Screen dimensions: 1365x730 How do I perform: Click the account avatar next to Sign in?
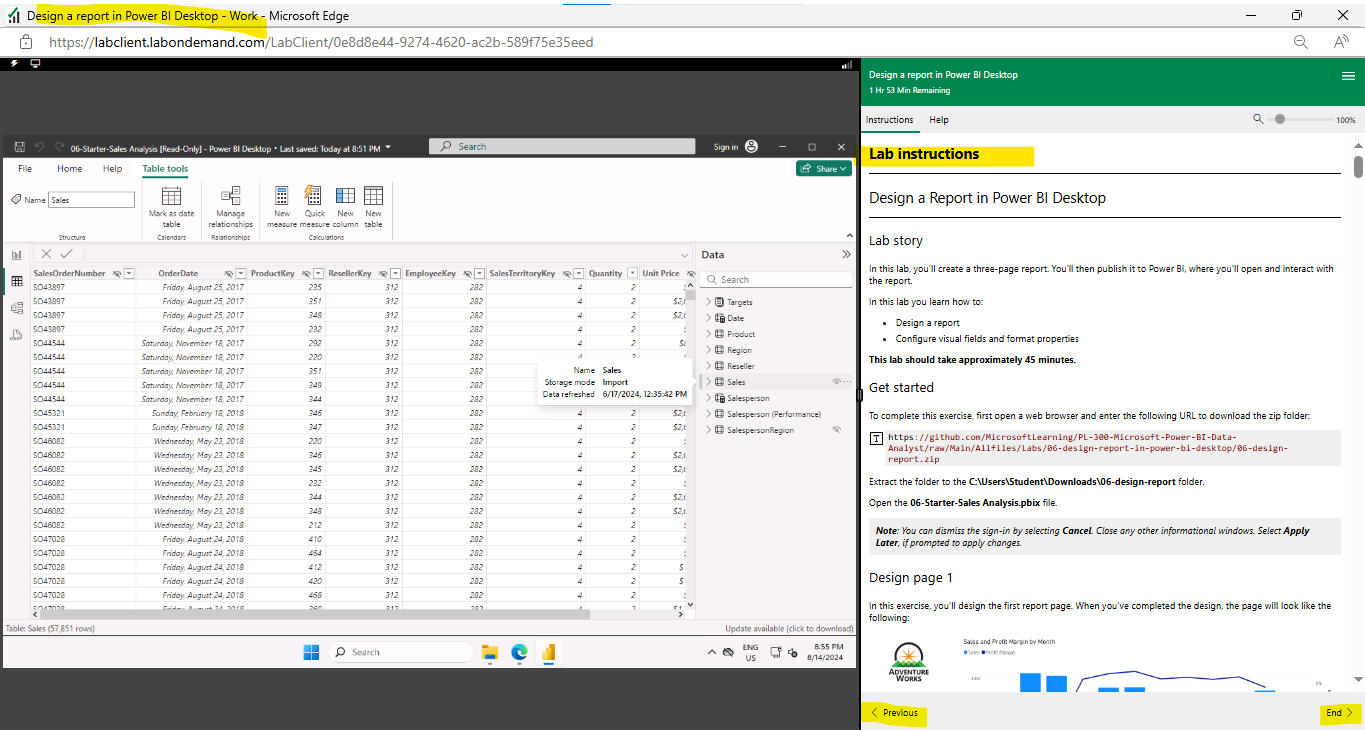[751, 147]
